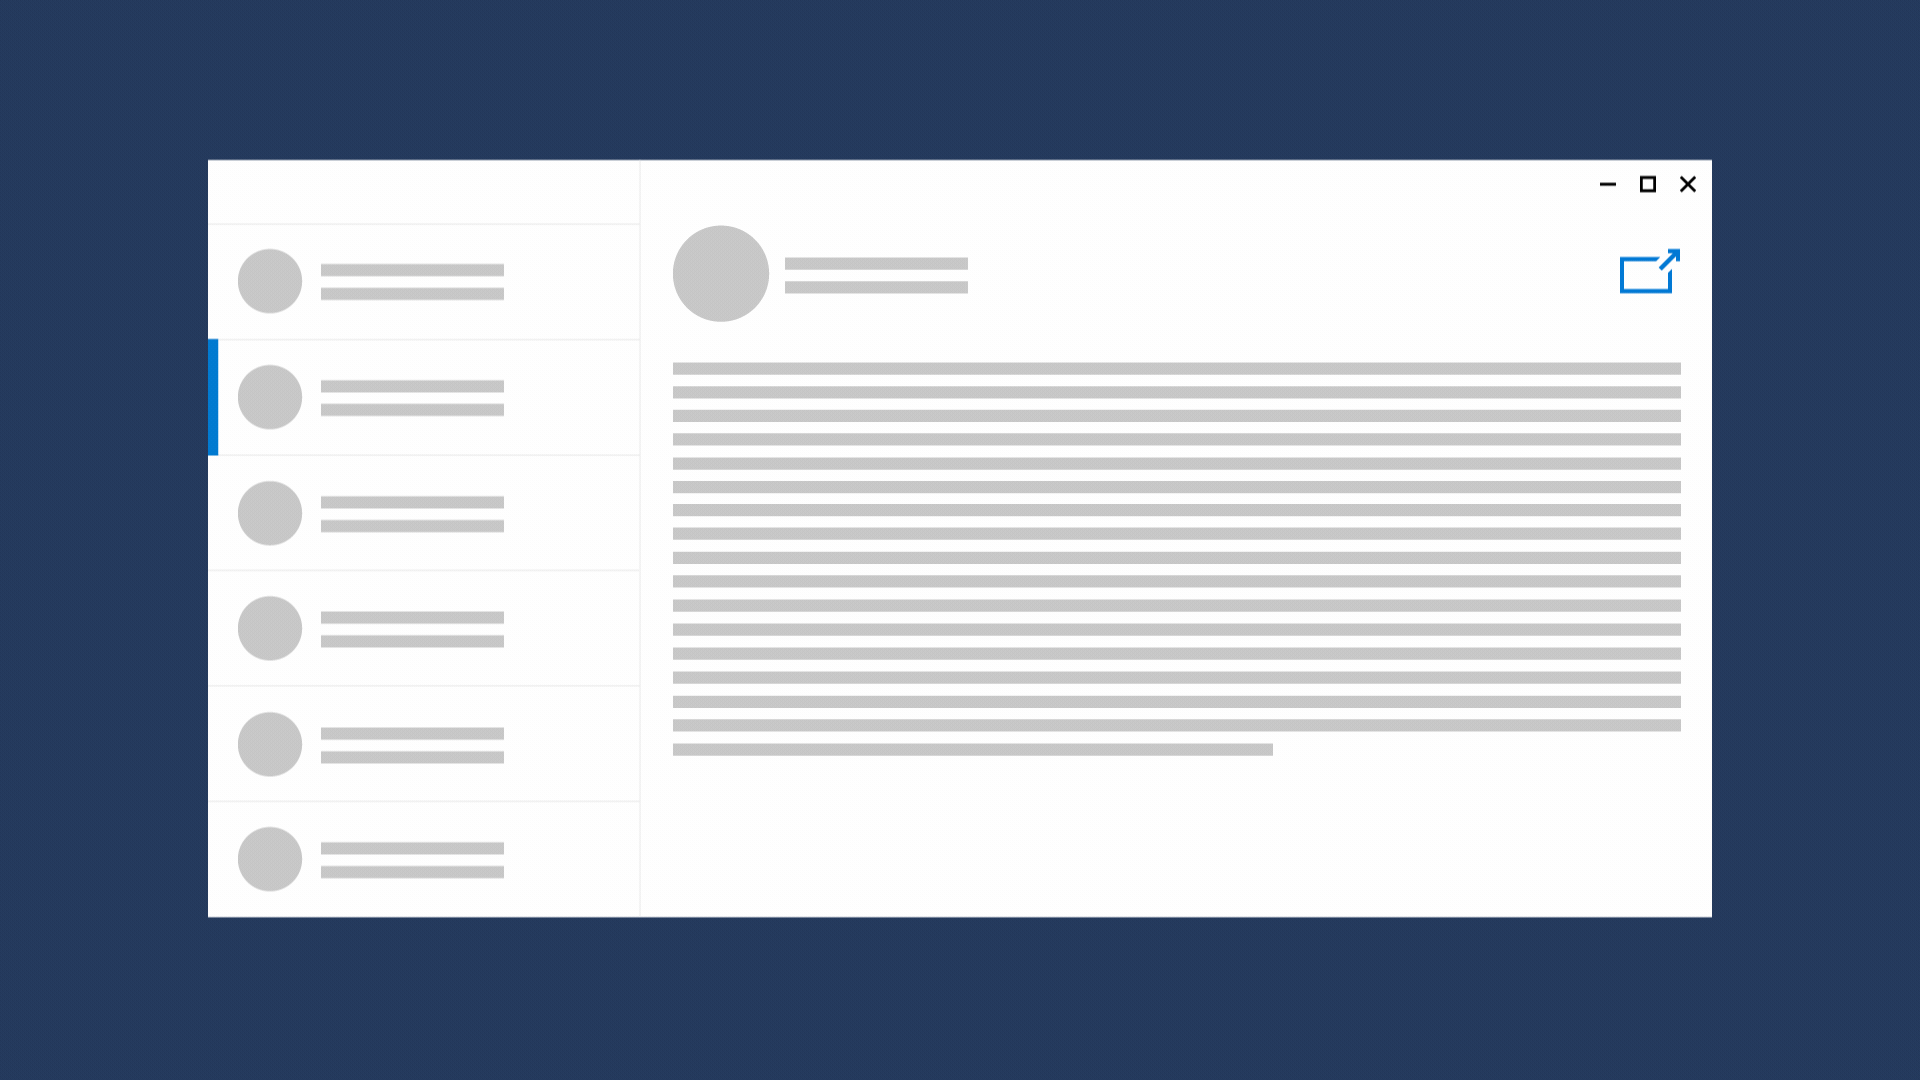The width and height of the screenshot is (1920, 1080).
Task: Click the close window button
Action: 1688,183
